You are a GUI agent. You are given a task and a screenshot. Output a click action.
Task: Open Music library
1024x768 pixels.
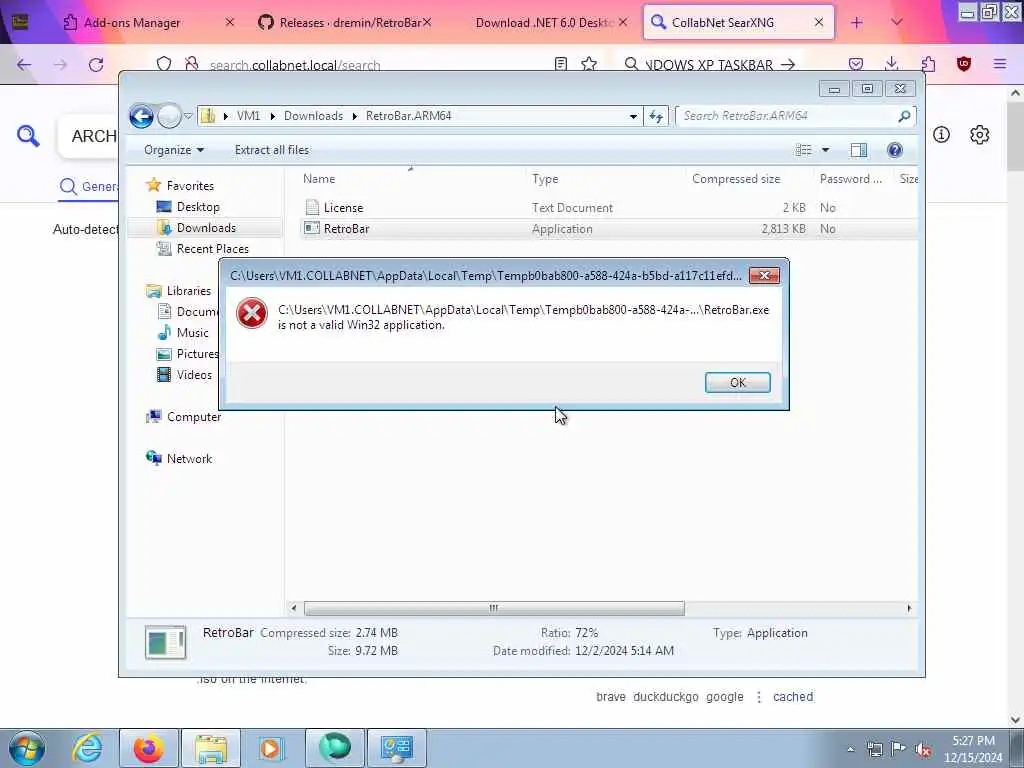click(x=192, y=332)
